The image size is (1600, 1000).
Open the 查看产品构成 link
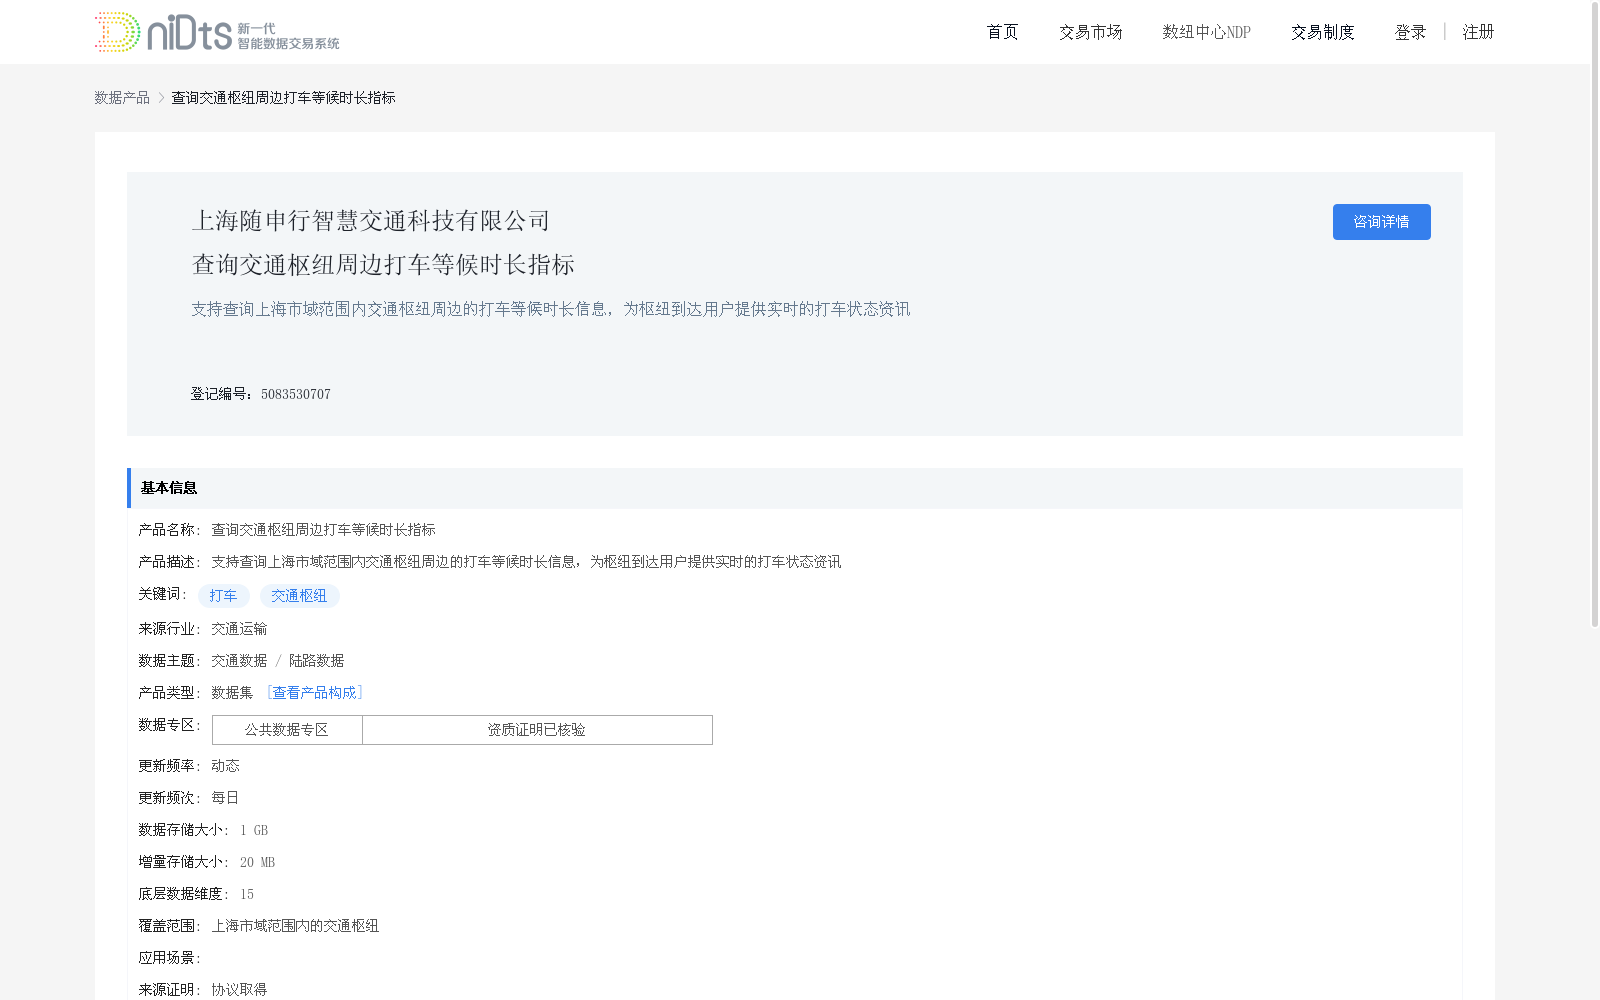click(314, 692)
